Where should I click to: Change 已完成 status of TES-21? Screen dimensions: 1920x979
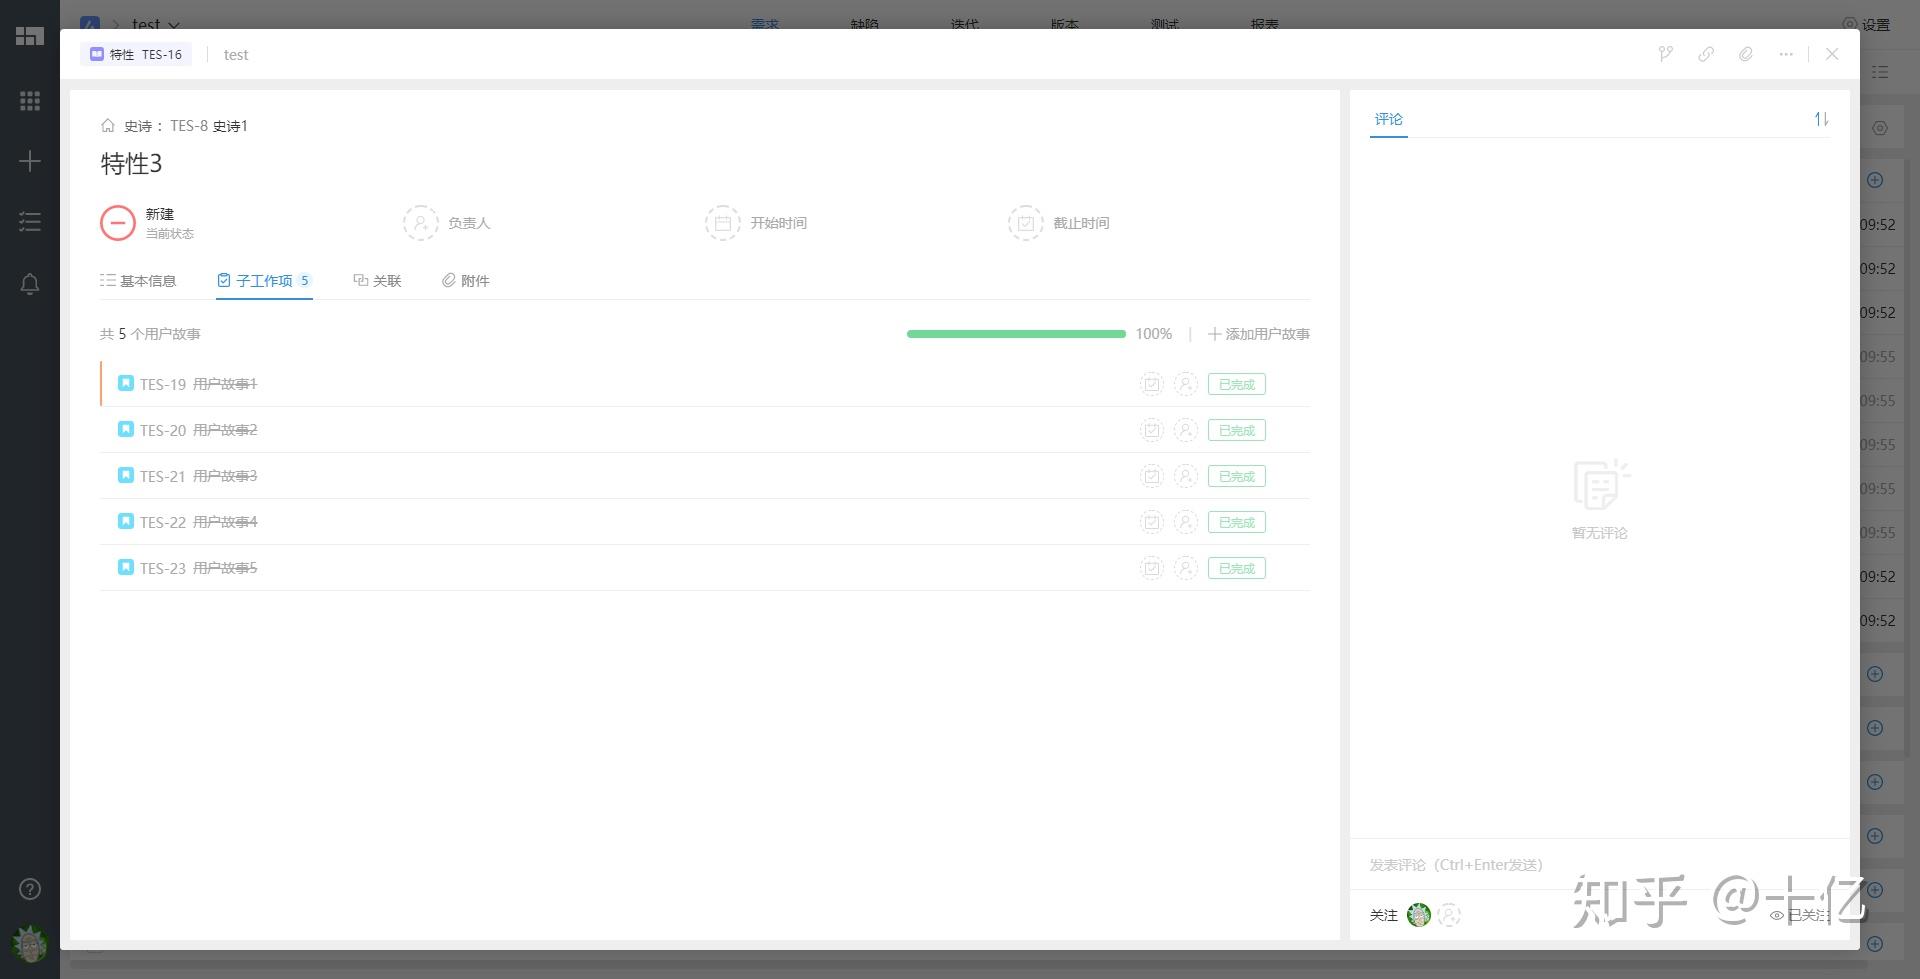coord(1237,476)
